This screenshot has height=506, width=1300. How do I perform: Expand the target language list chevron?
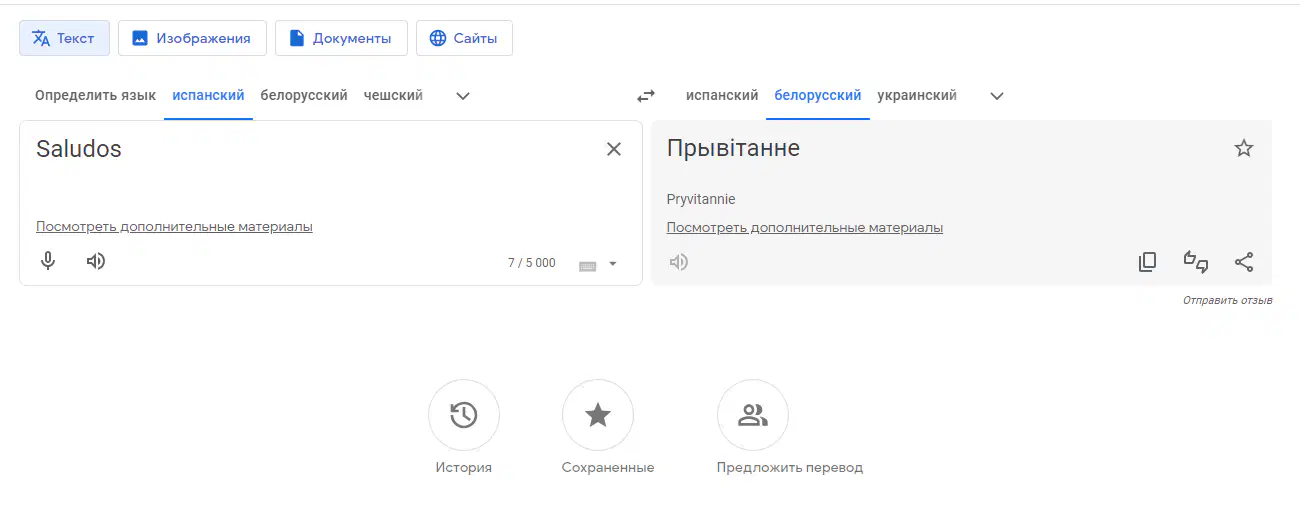point(996,96)
